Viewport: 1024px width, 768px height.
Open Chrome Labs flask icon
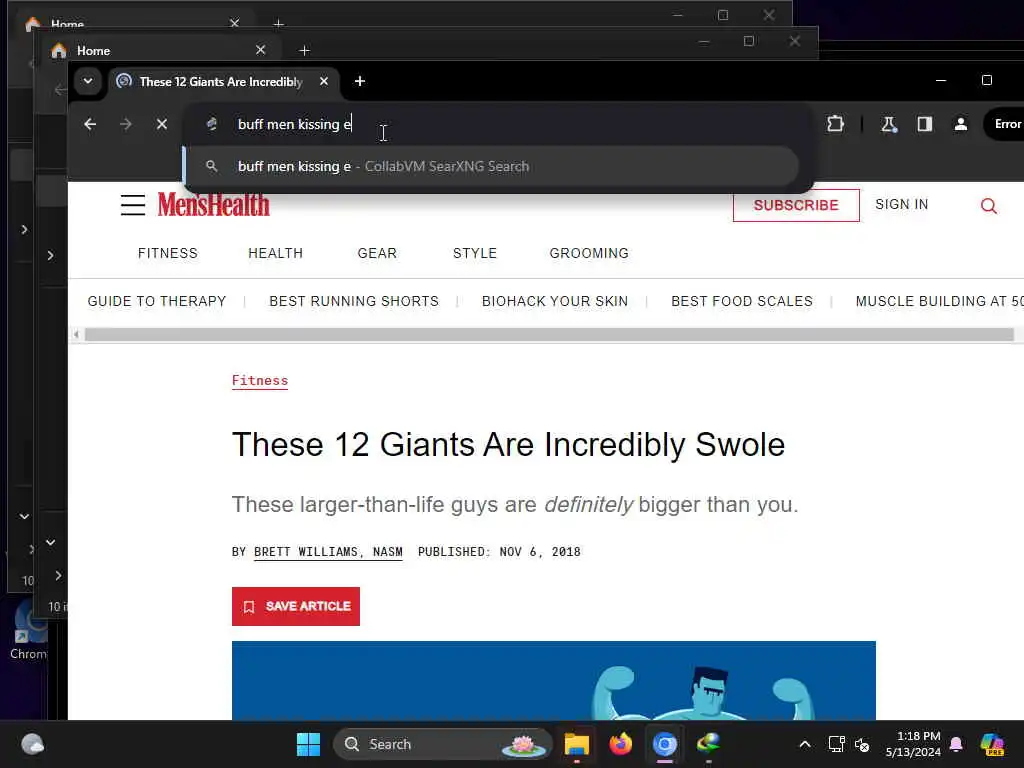(x=889, y=124)
